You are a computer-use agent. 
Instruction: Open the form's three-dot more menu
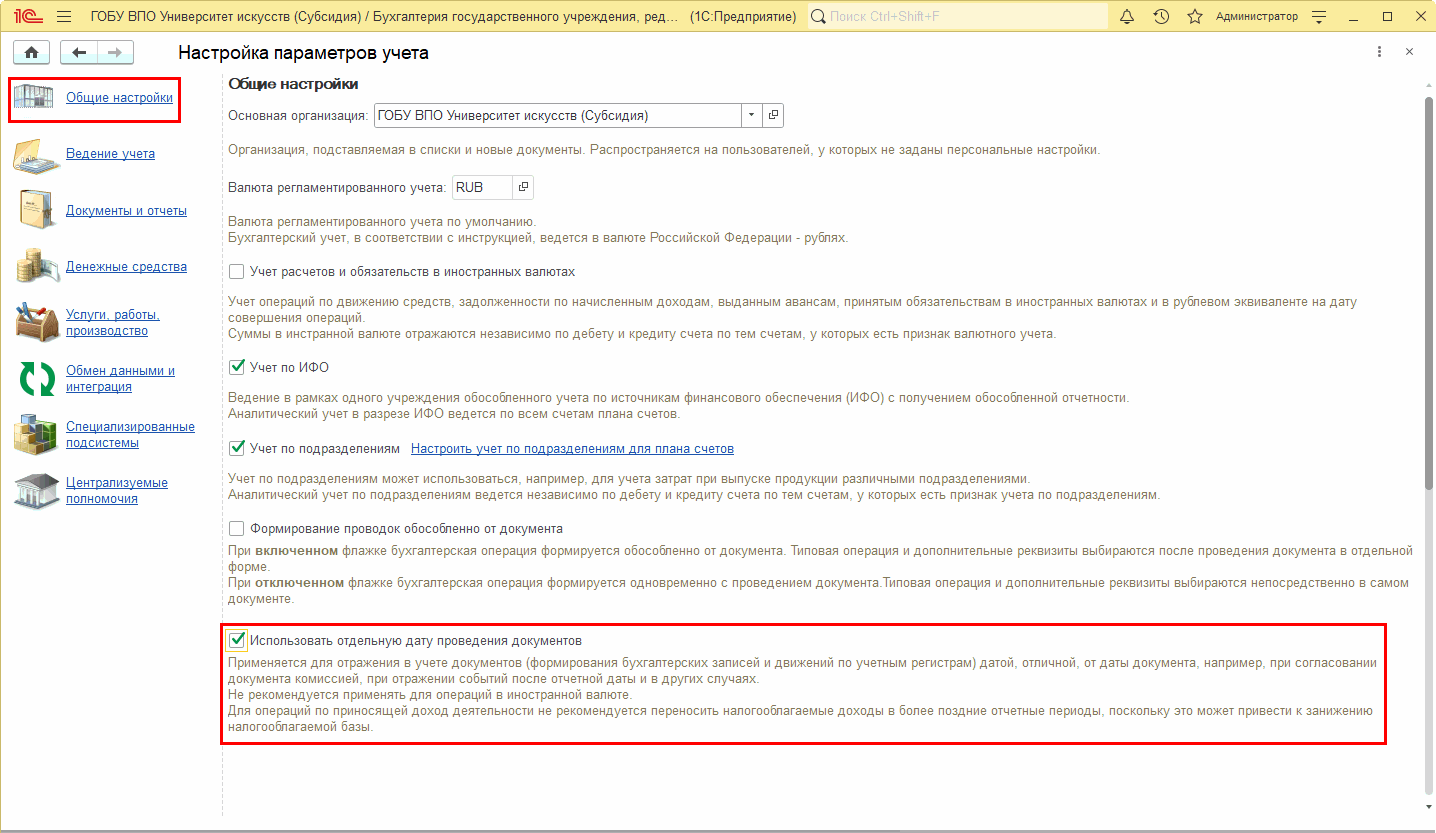click(x=1380, y=52)
